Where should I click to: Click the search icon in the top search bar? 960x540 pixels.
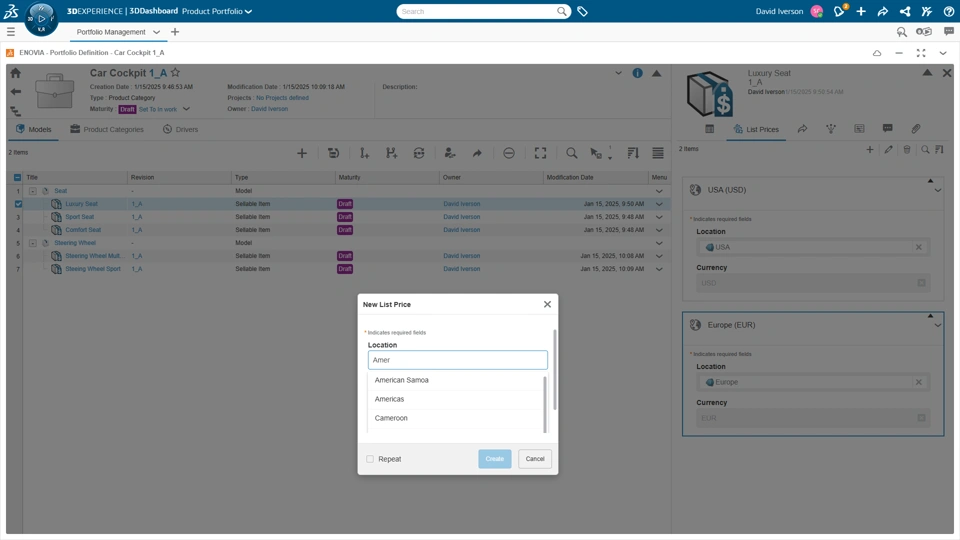point(561,11)
